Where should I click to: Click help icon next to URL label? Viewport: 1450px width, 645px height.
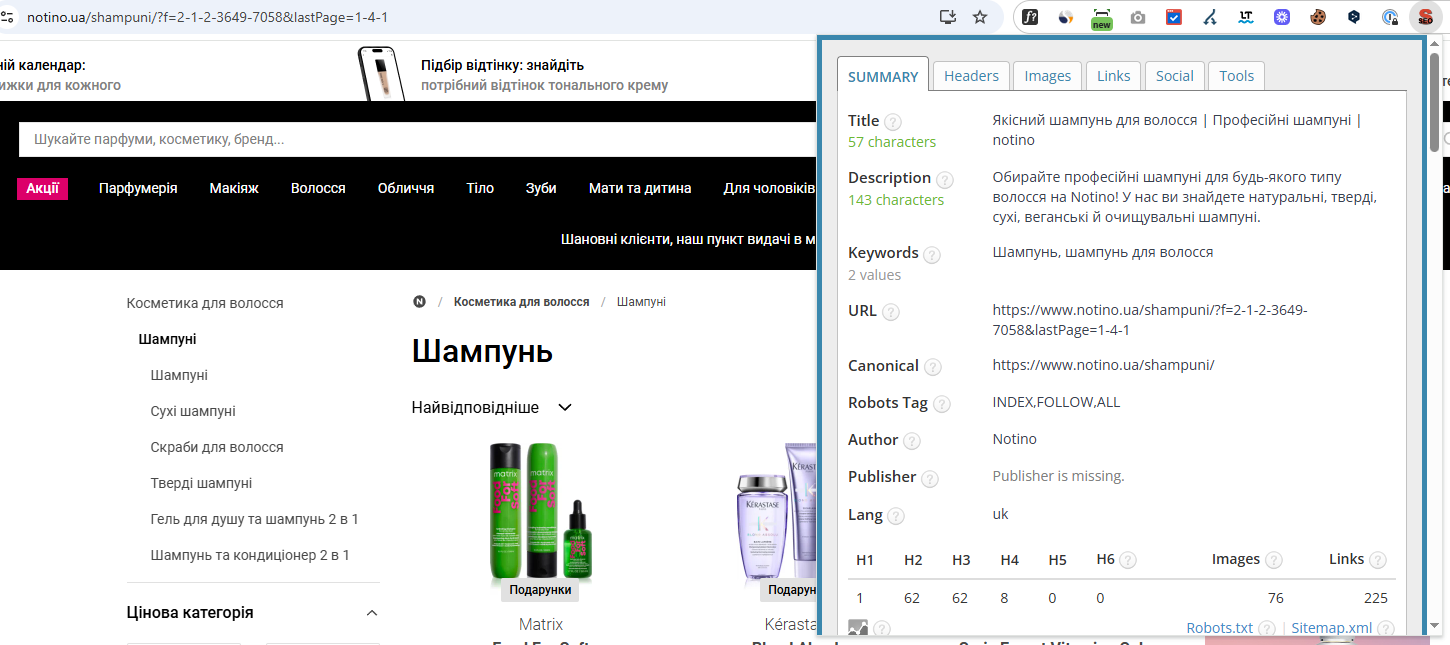[890, 312]
